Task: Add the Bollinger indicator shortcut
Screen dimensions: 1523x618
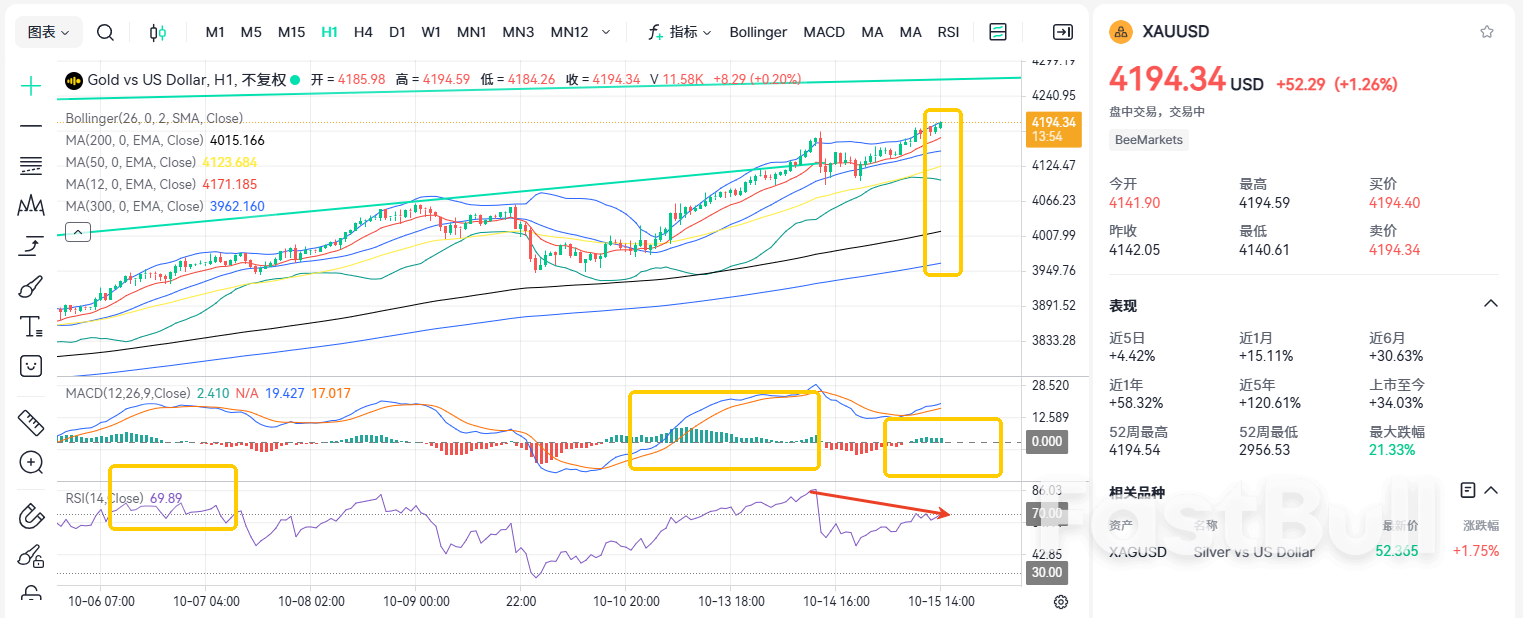Action: pyautogui.click(x=758, y=32)
